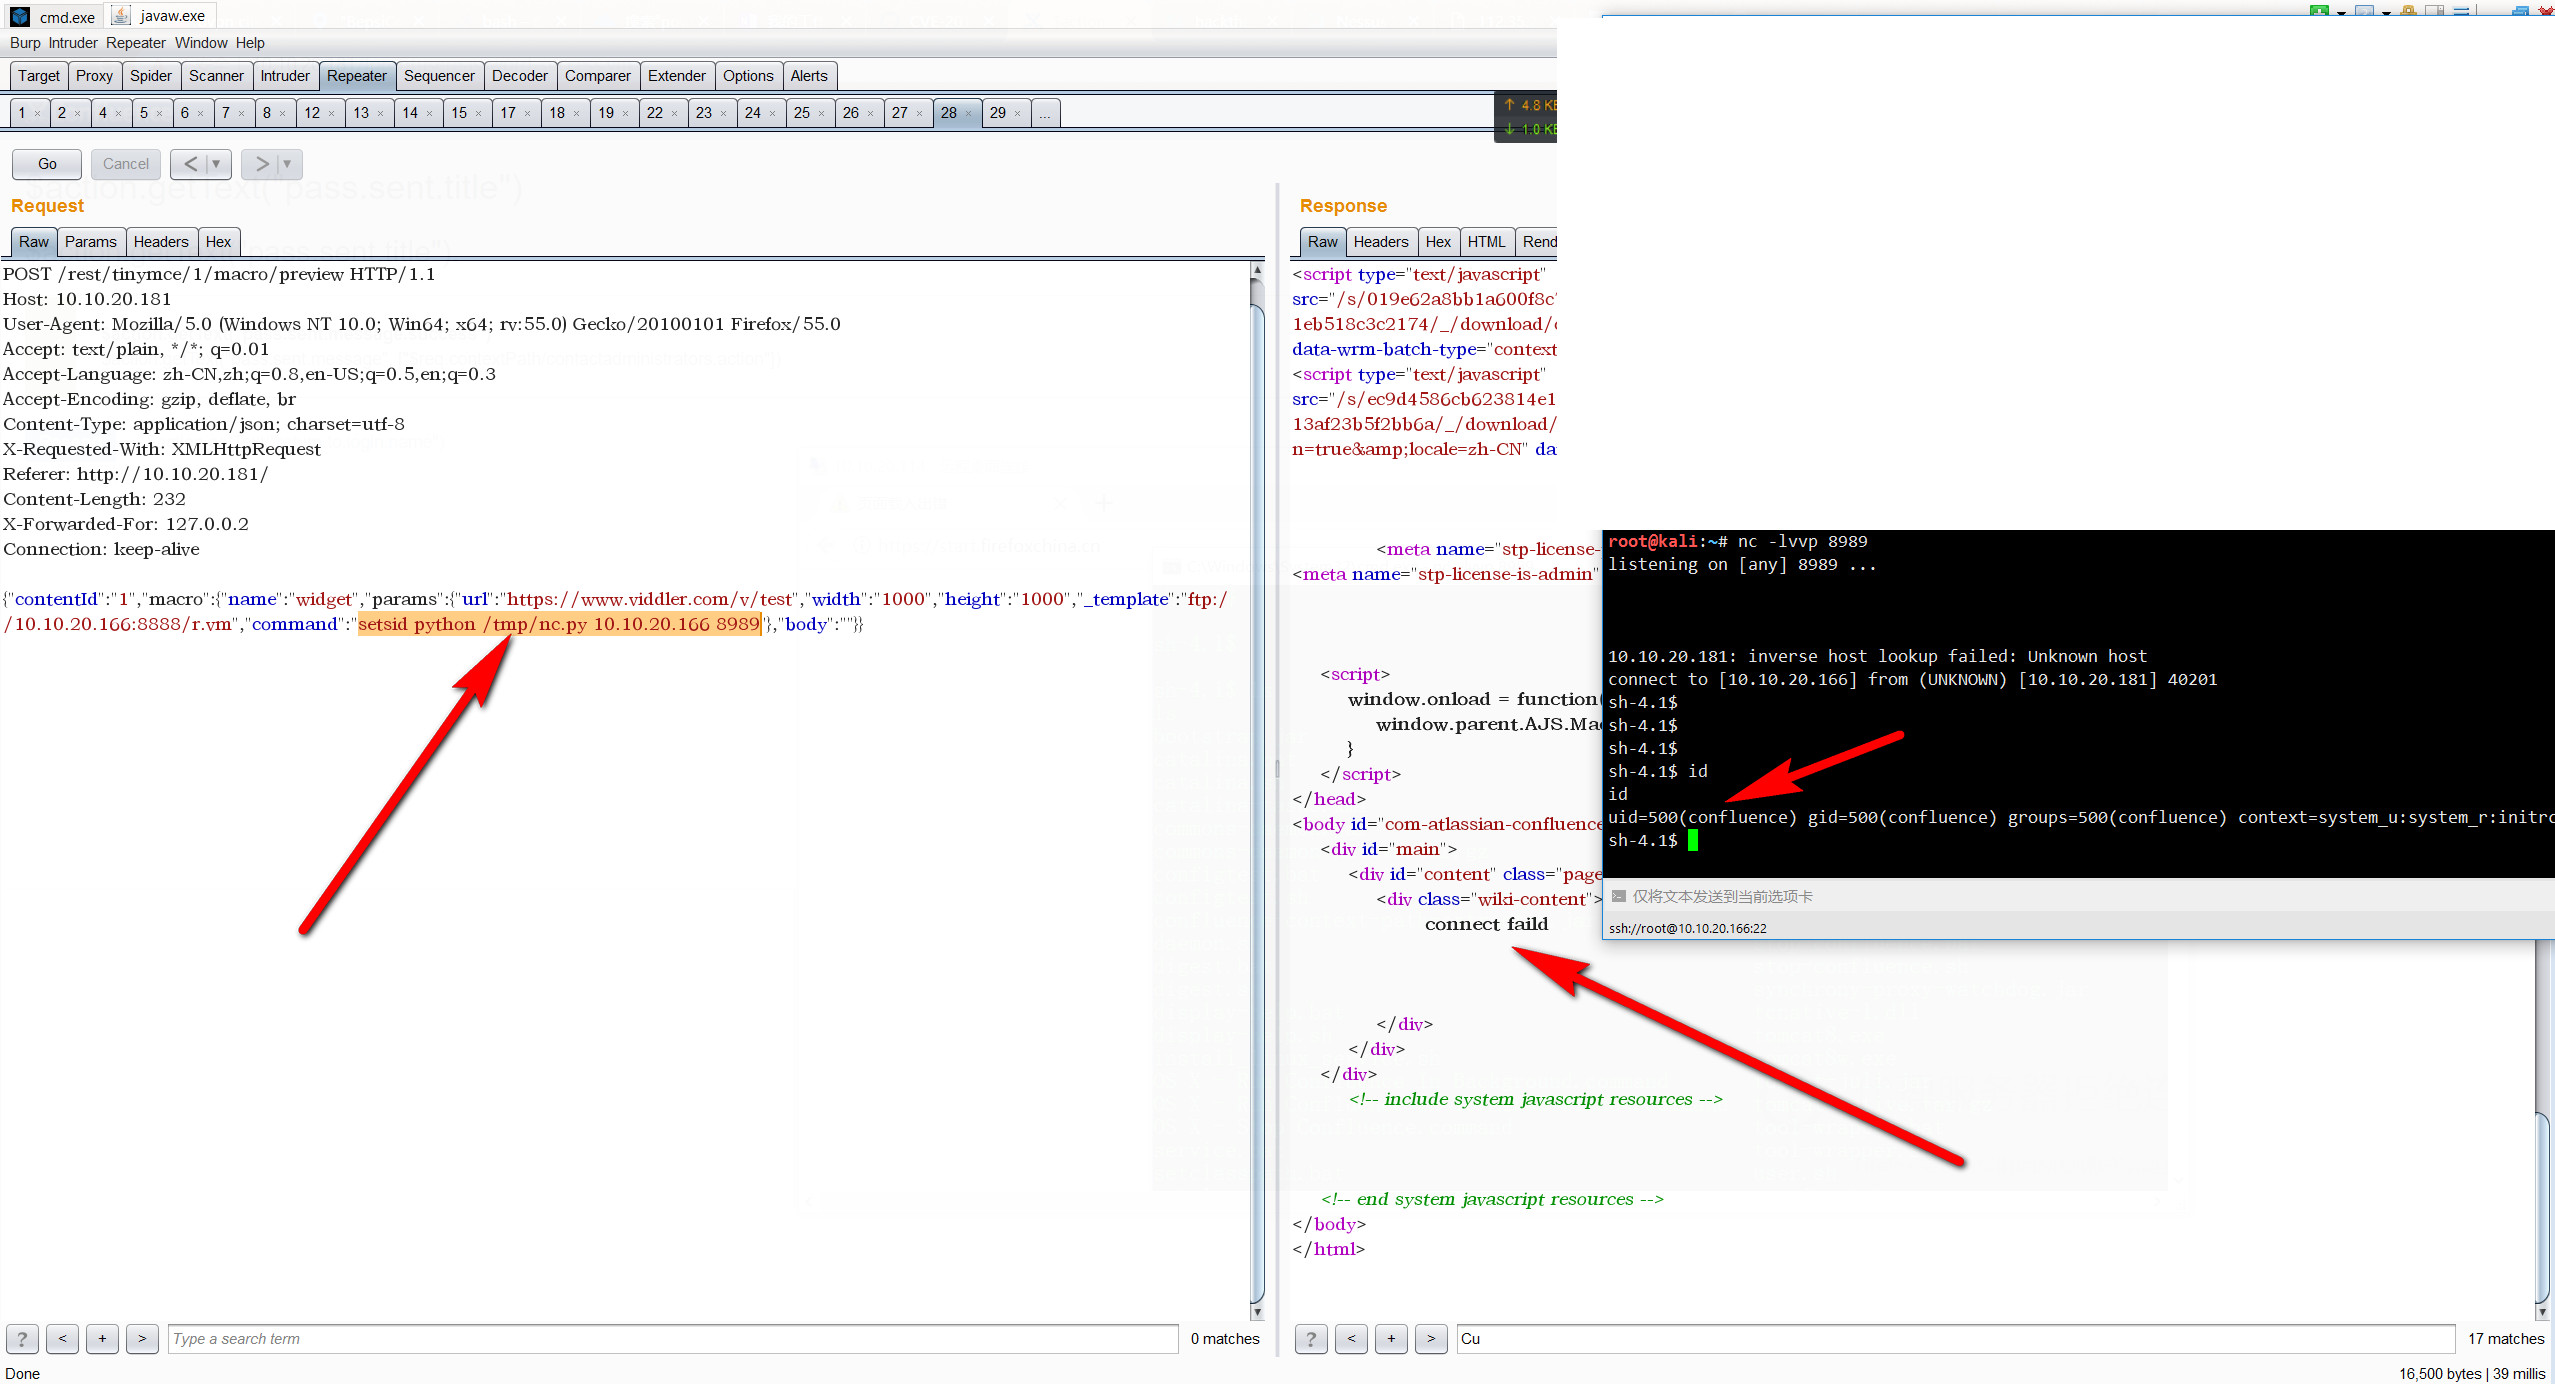Open request search help question icon
2555x1384 pixels.
point(22,1338)
